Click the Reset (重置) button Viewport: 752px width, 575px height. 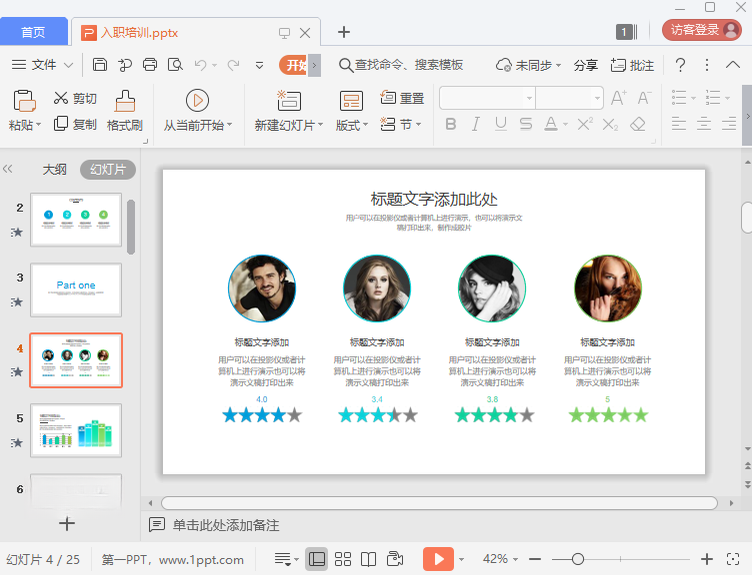click(402, 98)
